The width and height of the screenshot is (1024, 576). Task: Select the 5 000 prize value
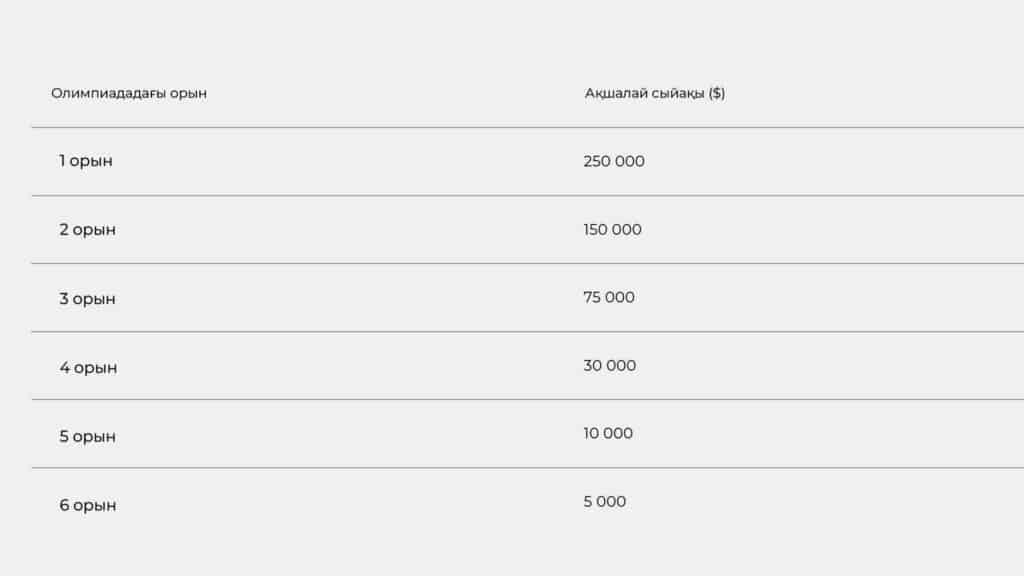605,502
